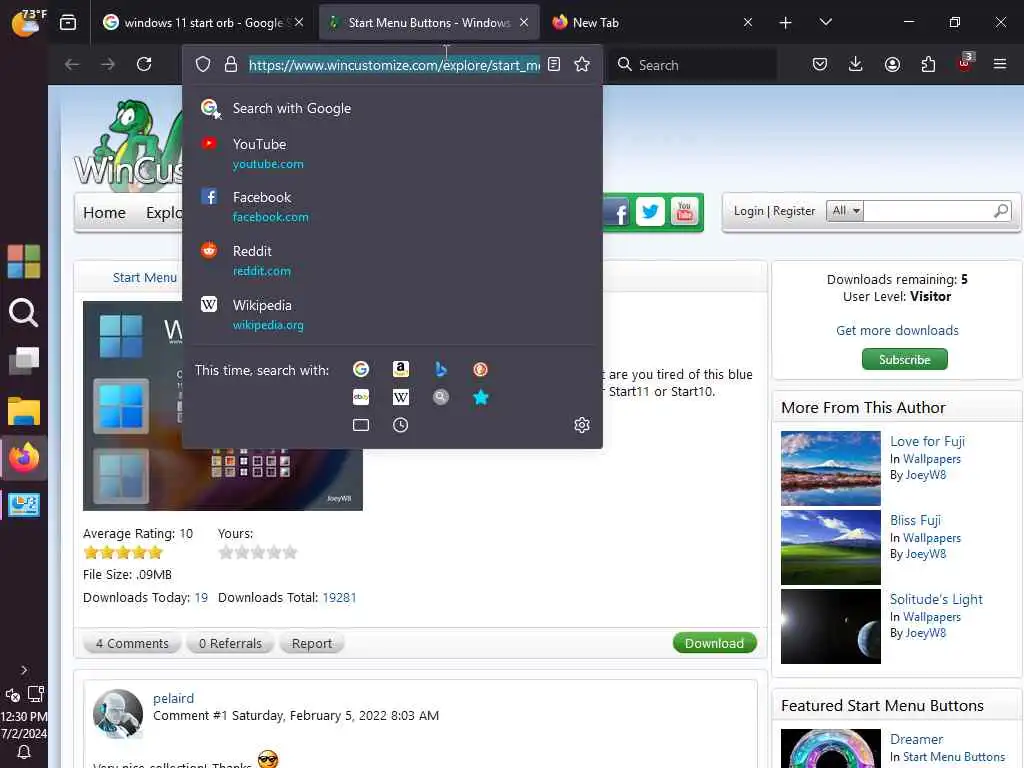
Task: Open the 4 Comments button
Action: click(132, 643)
